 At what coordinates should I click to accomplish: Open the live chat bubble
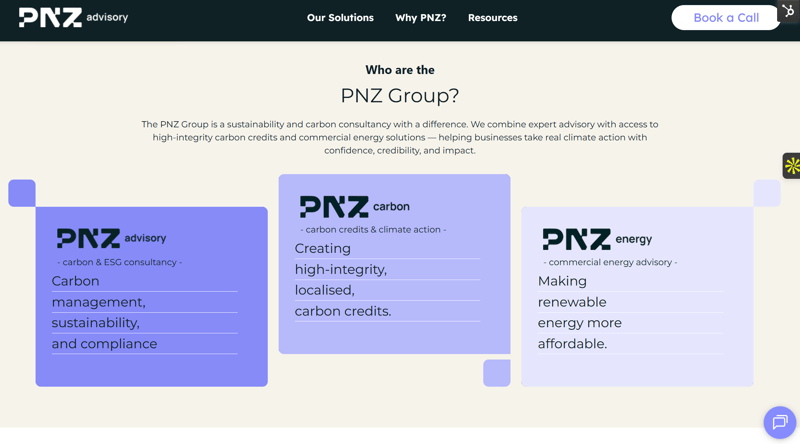779,422
